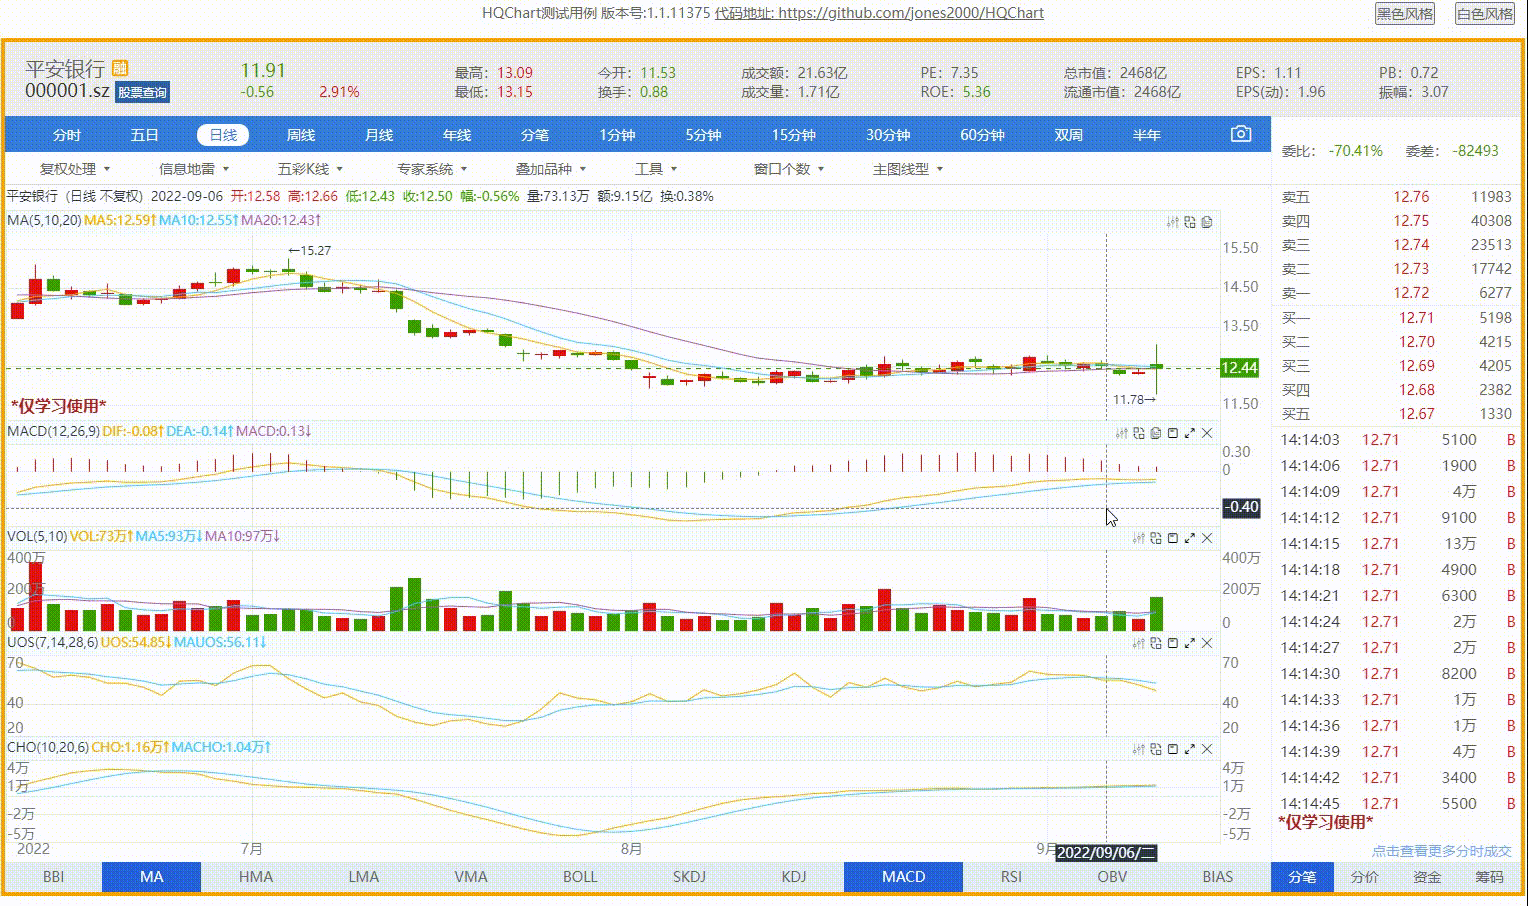Maximize the CHO indicator panel with arrows icon

[1190, 749]
